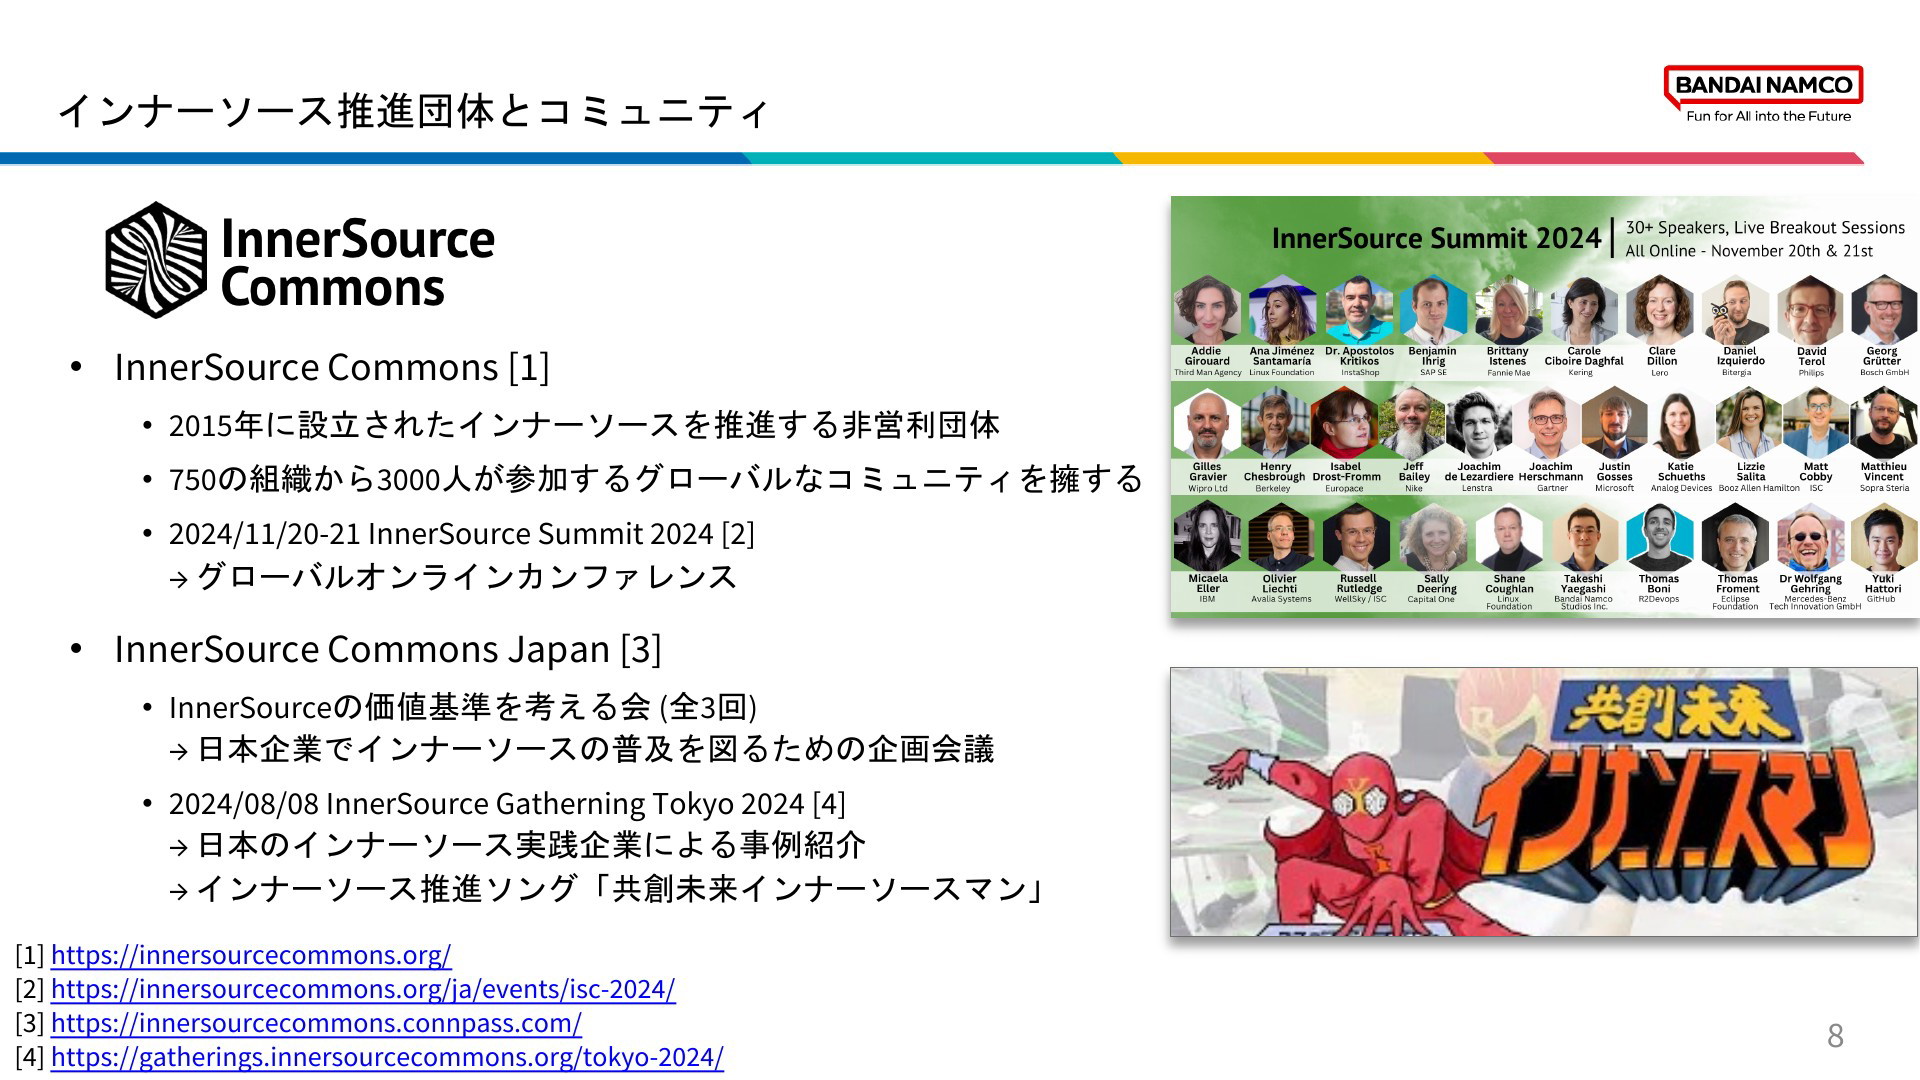Click the Bandai Namco logo
This screenshot has height=1080, width=1920.
(1764, 95)
